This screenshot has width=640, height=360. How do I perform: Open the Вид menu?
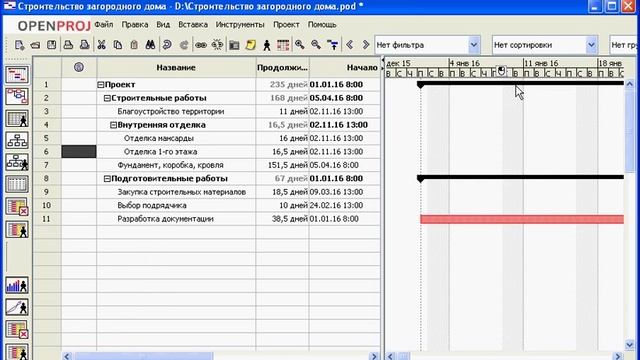163,25
